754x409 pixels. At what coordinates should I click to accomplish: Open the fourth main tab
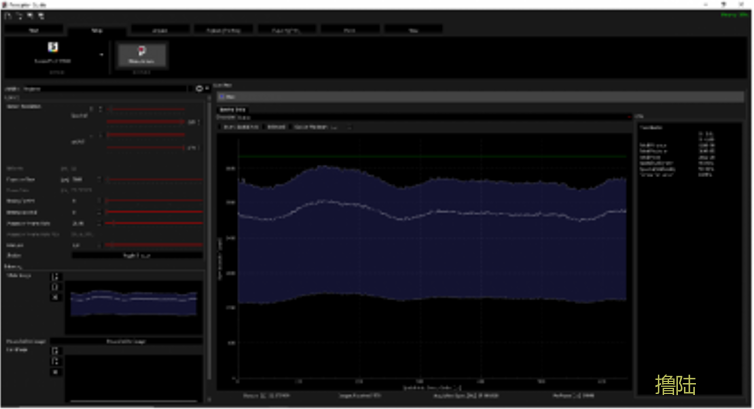[x=223, y=30]
